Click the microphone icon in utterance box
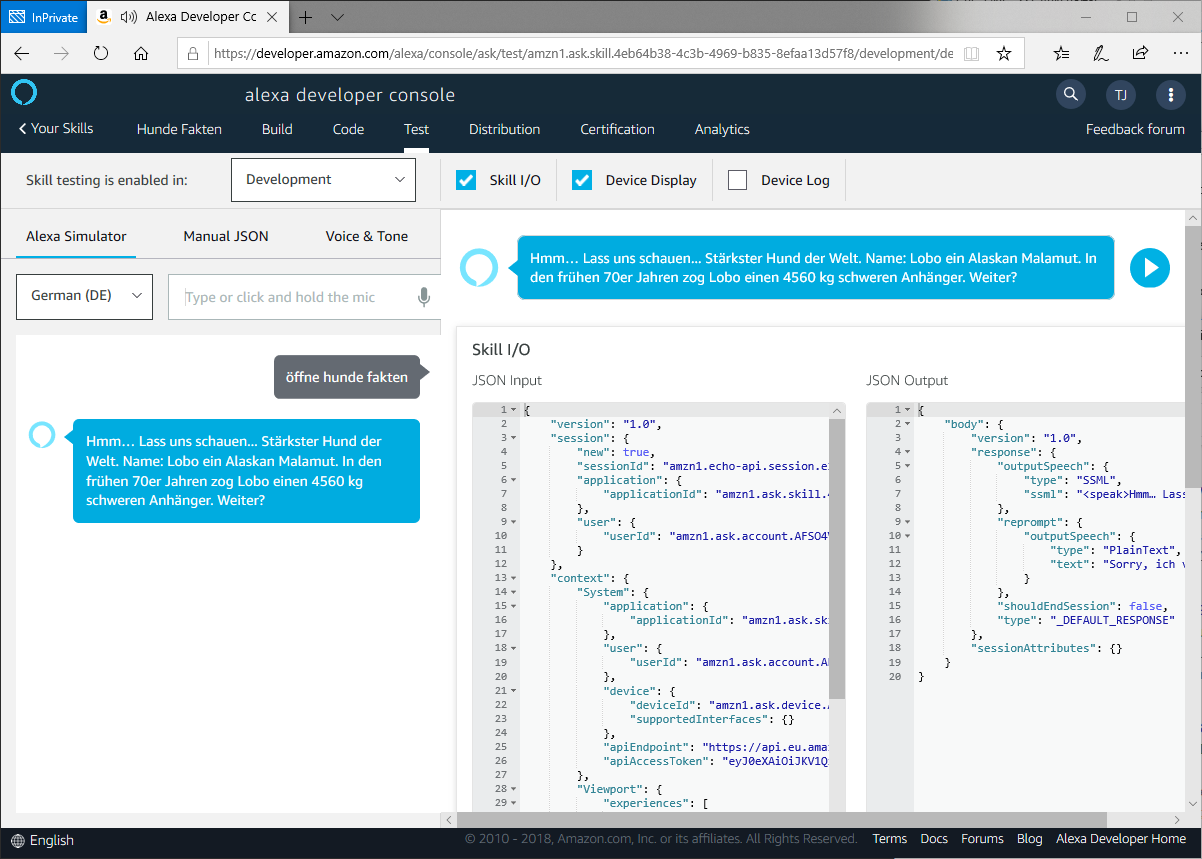This screenshot has height=859, width=1202. tap(424, 297)
